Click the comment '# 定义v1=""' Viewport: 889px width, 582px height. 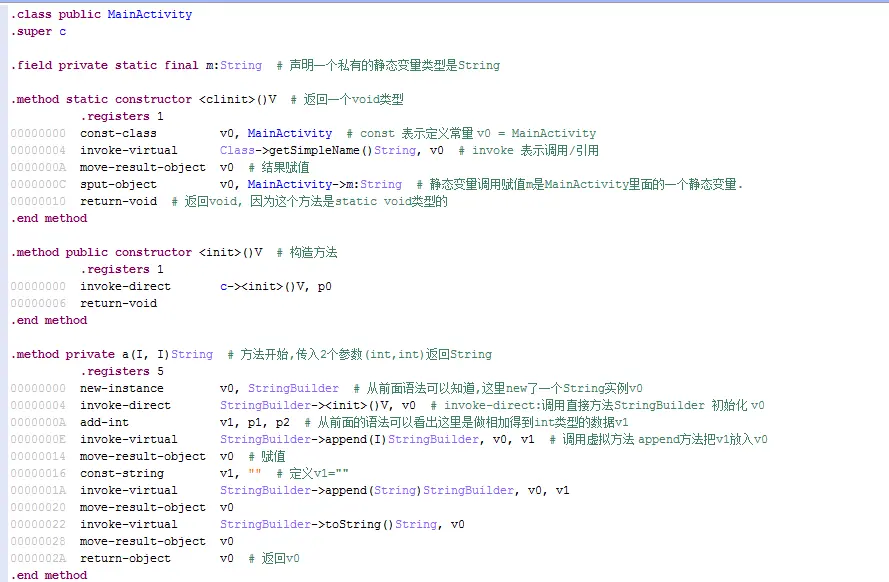tap(312, 473)
